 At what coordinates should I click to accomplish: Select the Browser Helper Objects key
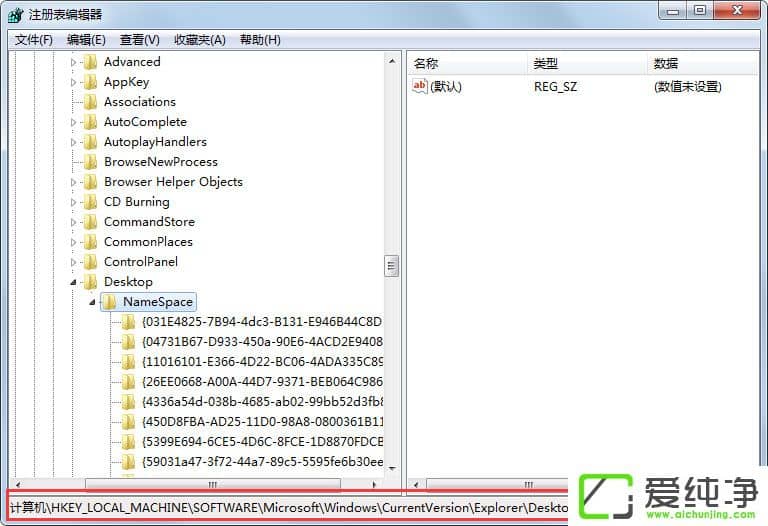173,182
